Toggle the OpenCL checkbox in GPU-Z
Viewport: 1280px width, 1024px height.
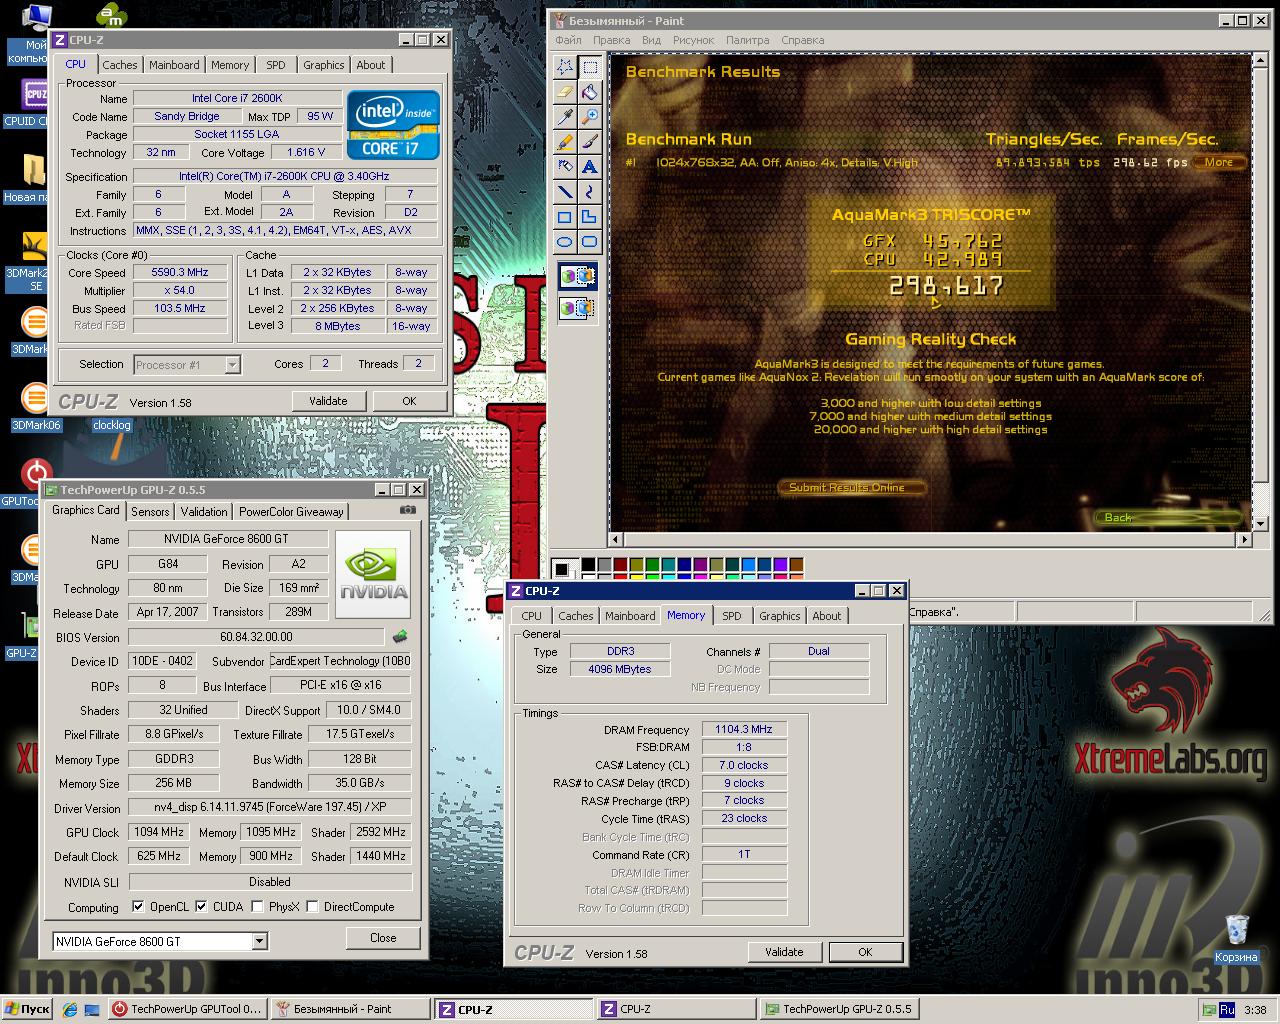138,907
